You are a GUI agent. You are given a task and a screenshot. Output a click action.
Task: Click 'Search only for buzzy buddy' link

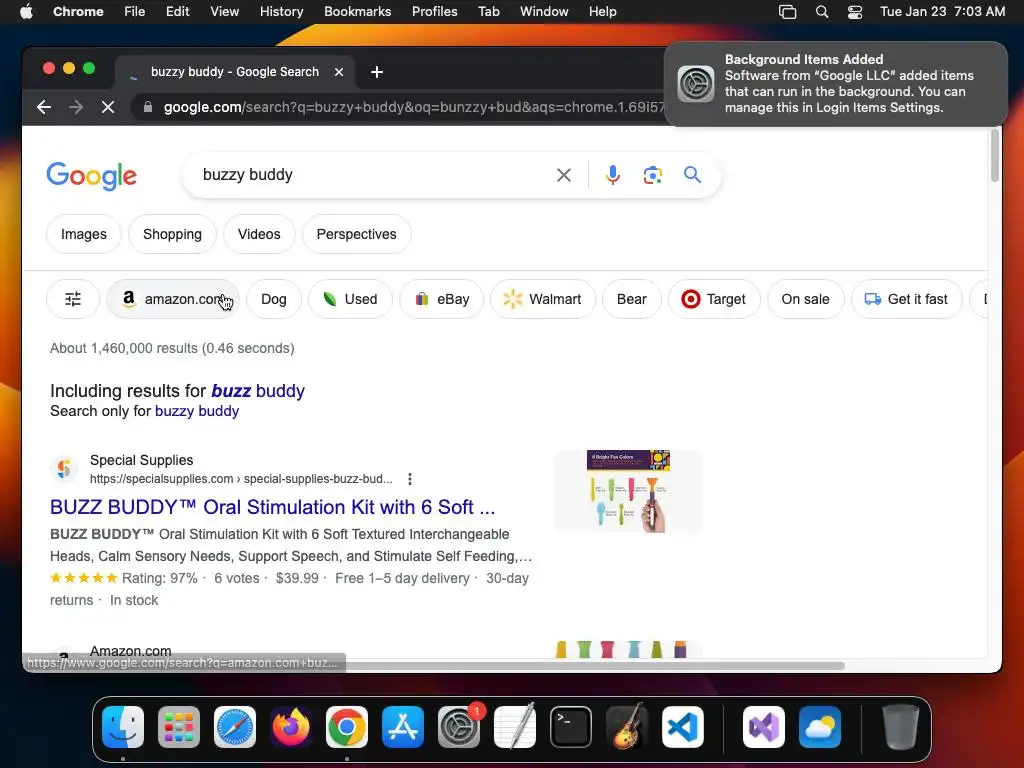pos(197,411)
